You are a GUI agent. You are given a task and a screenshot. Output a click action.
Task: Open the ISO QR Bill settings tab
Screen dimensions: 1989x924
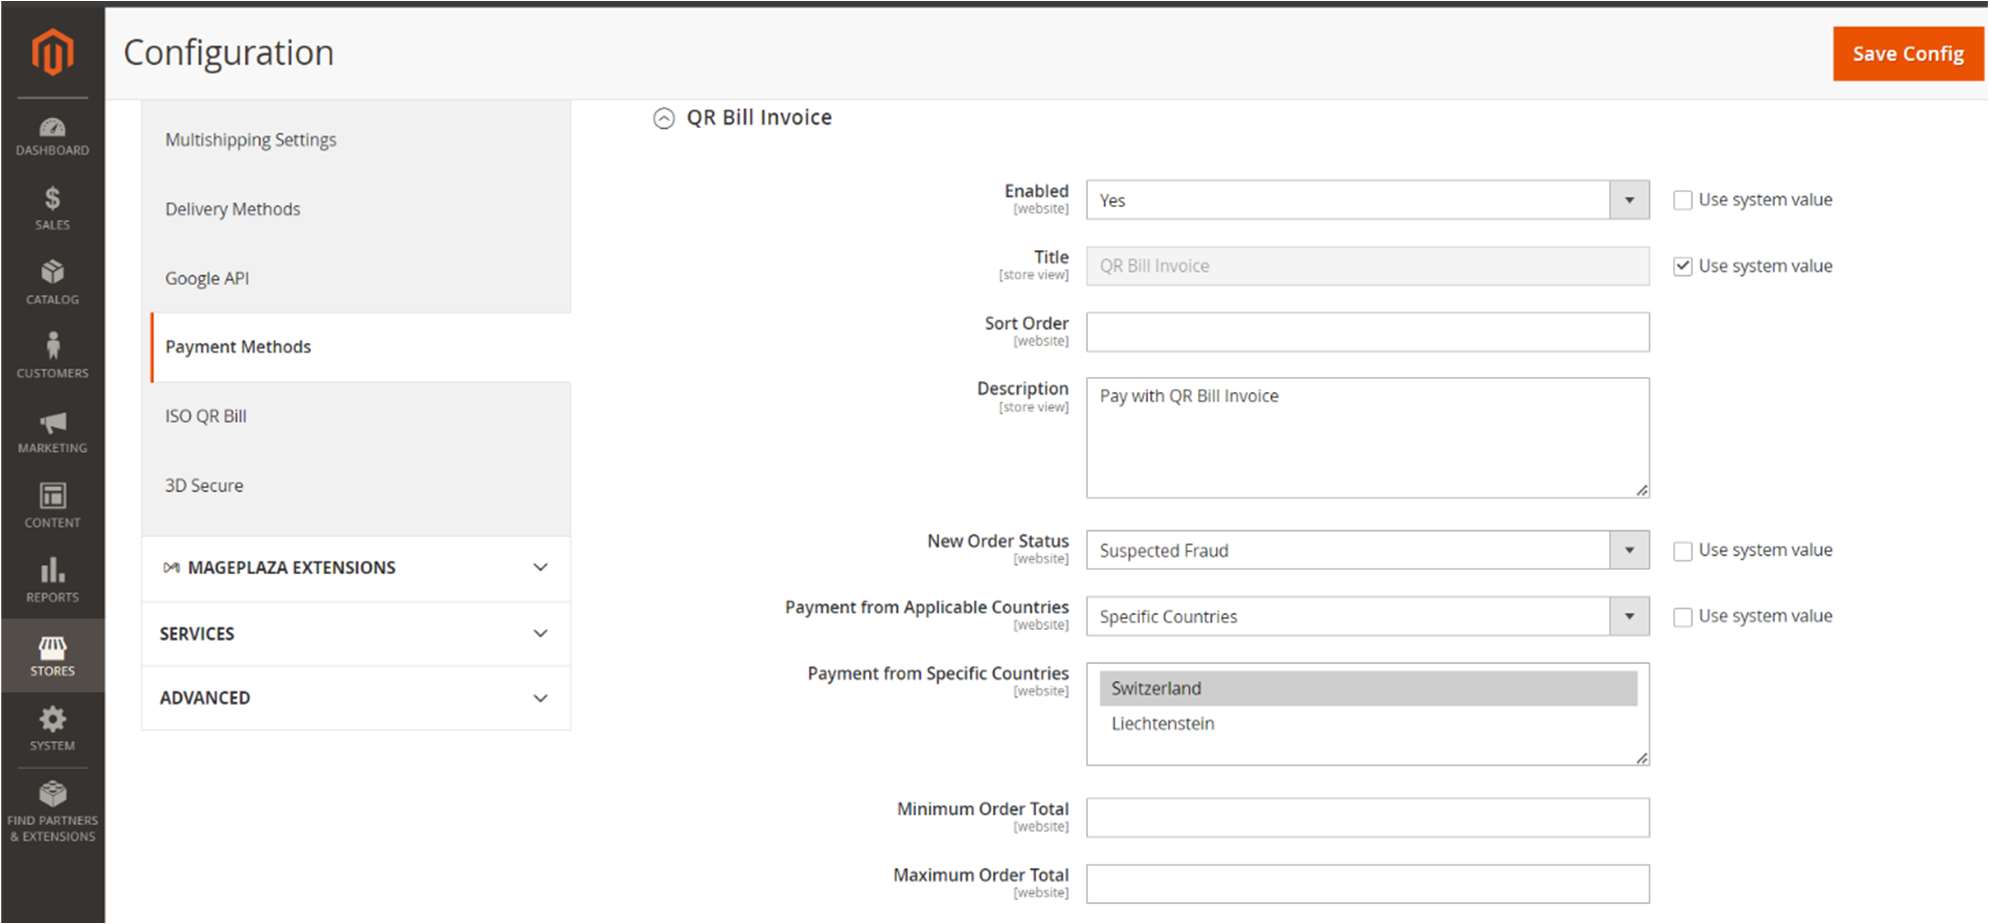coord(206,416)
